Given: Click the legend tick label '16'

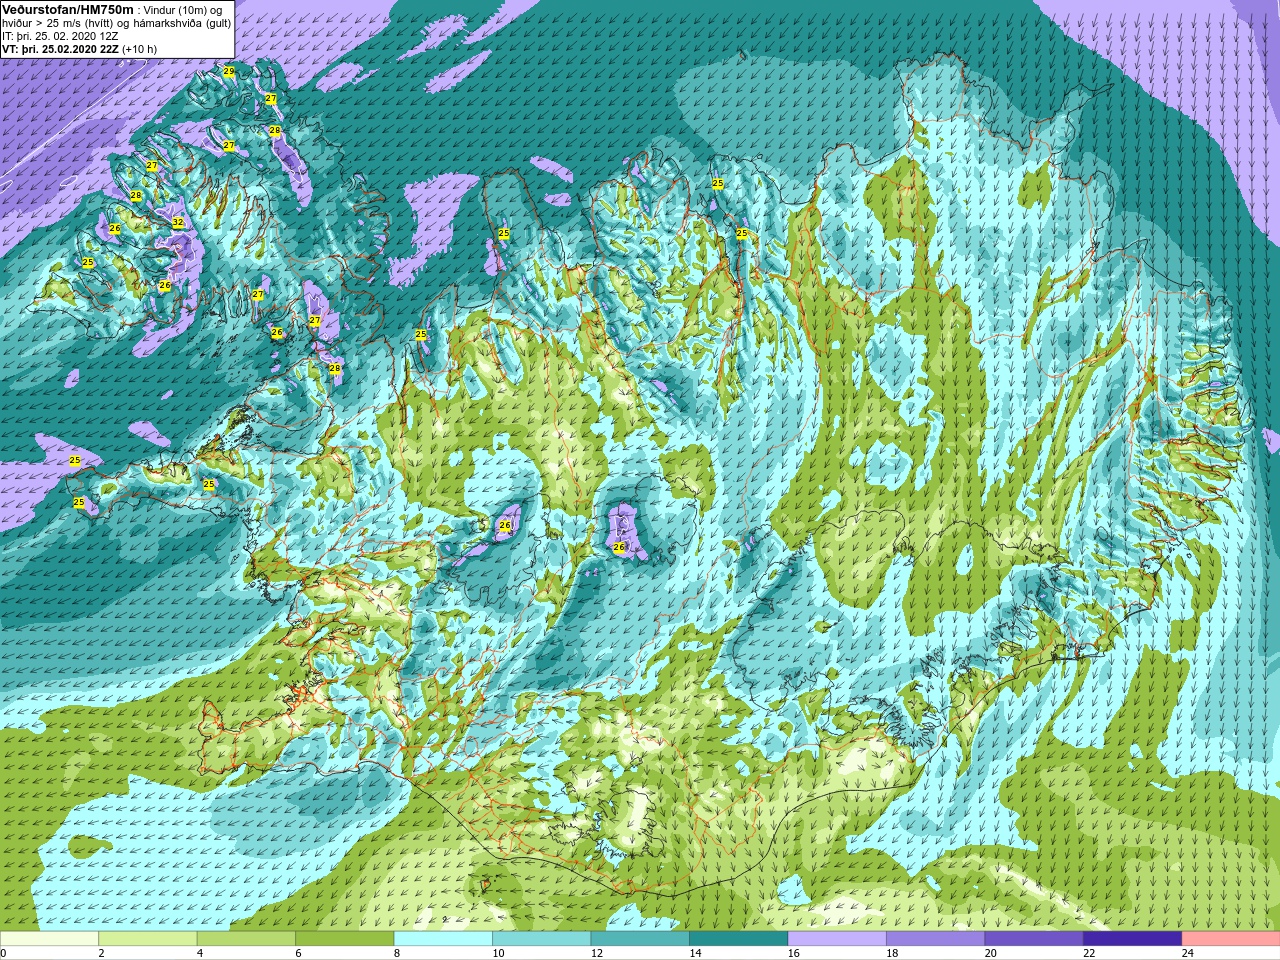Looking at the screenshot, I should tap(794, 953).
